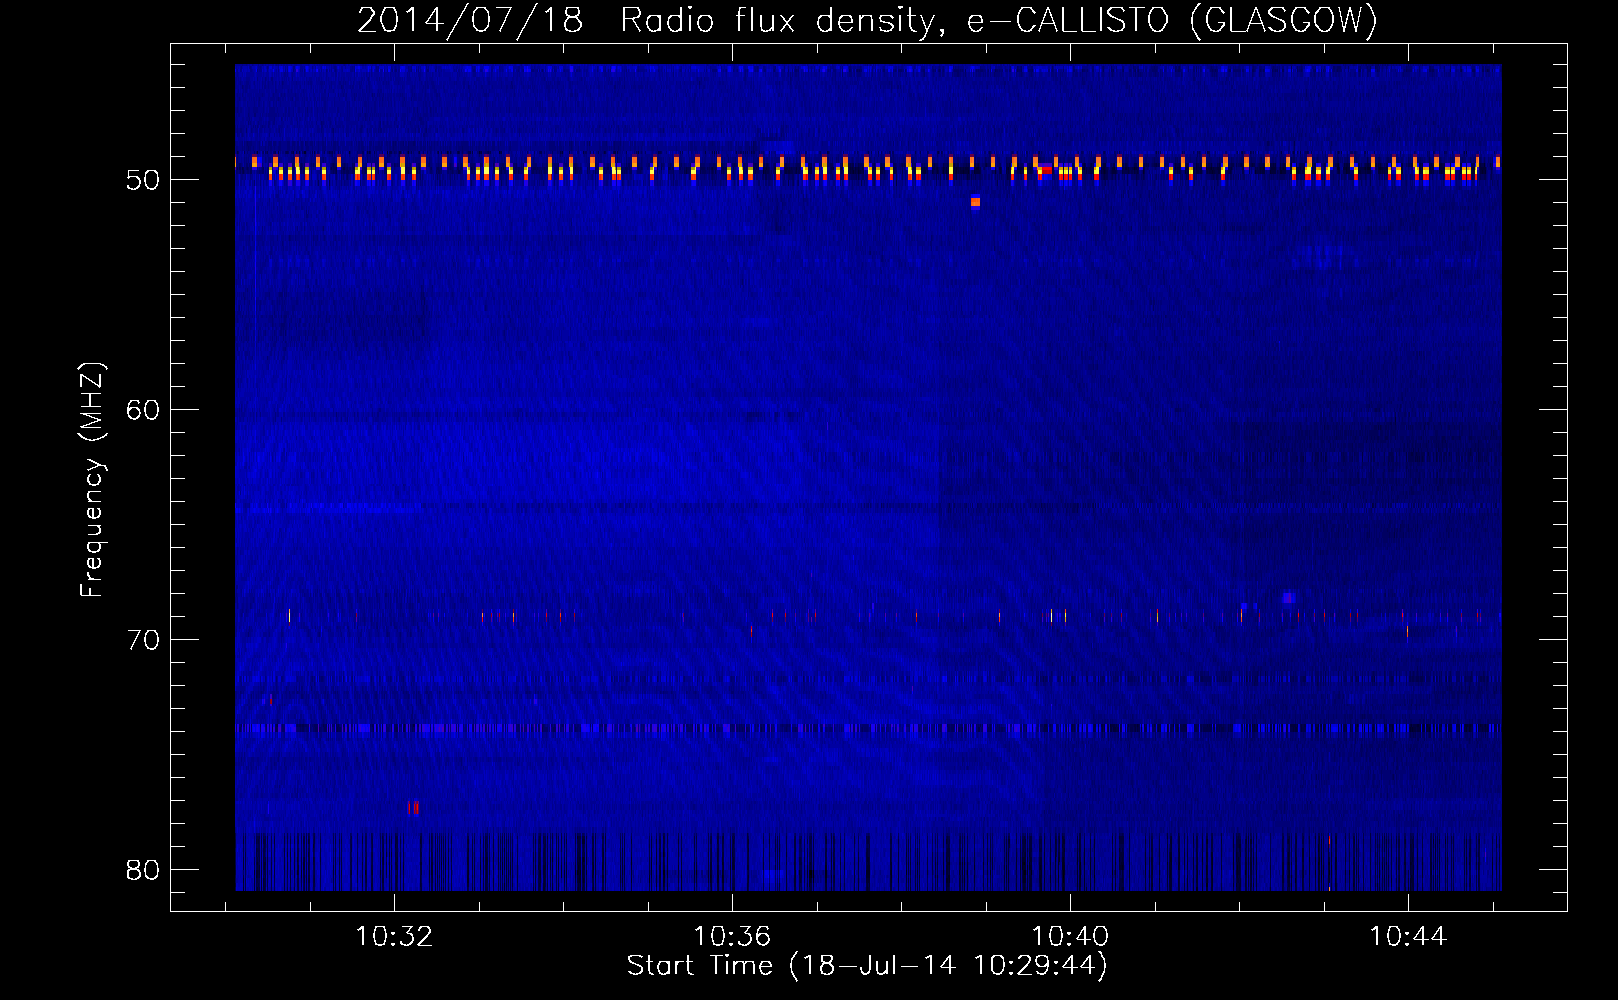Click the Frequency (MHZ) axis label
Image resolution: width=1618 pixels, height=1000 pixels.
[92, 480]
